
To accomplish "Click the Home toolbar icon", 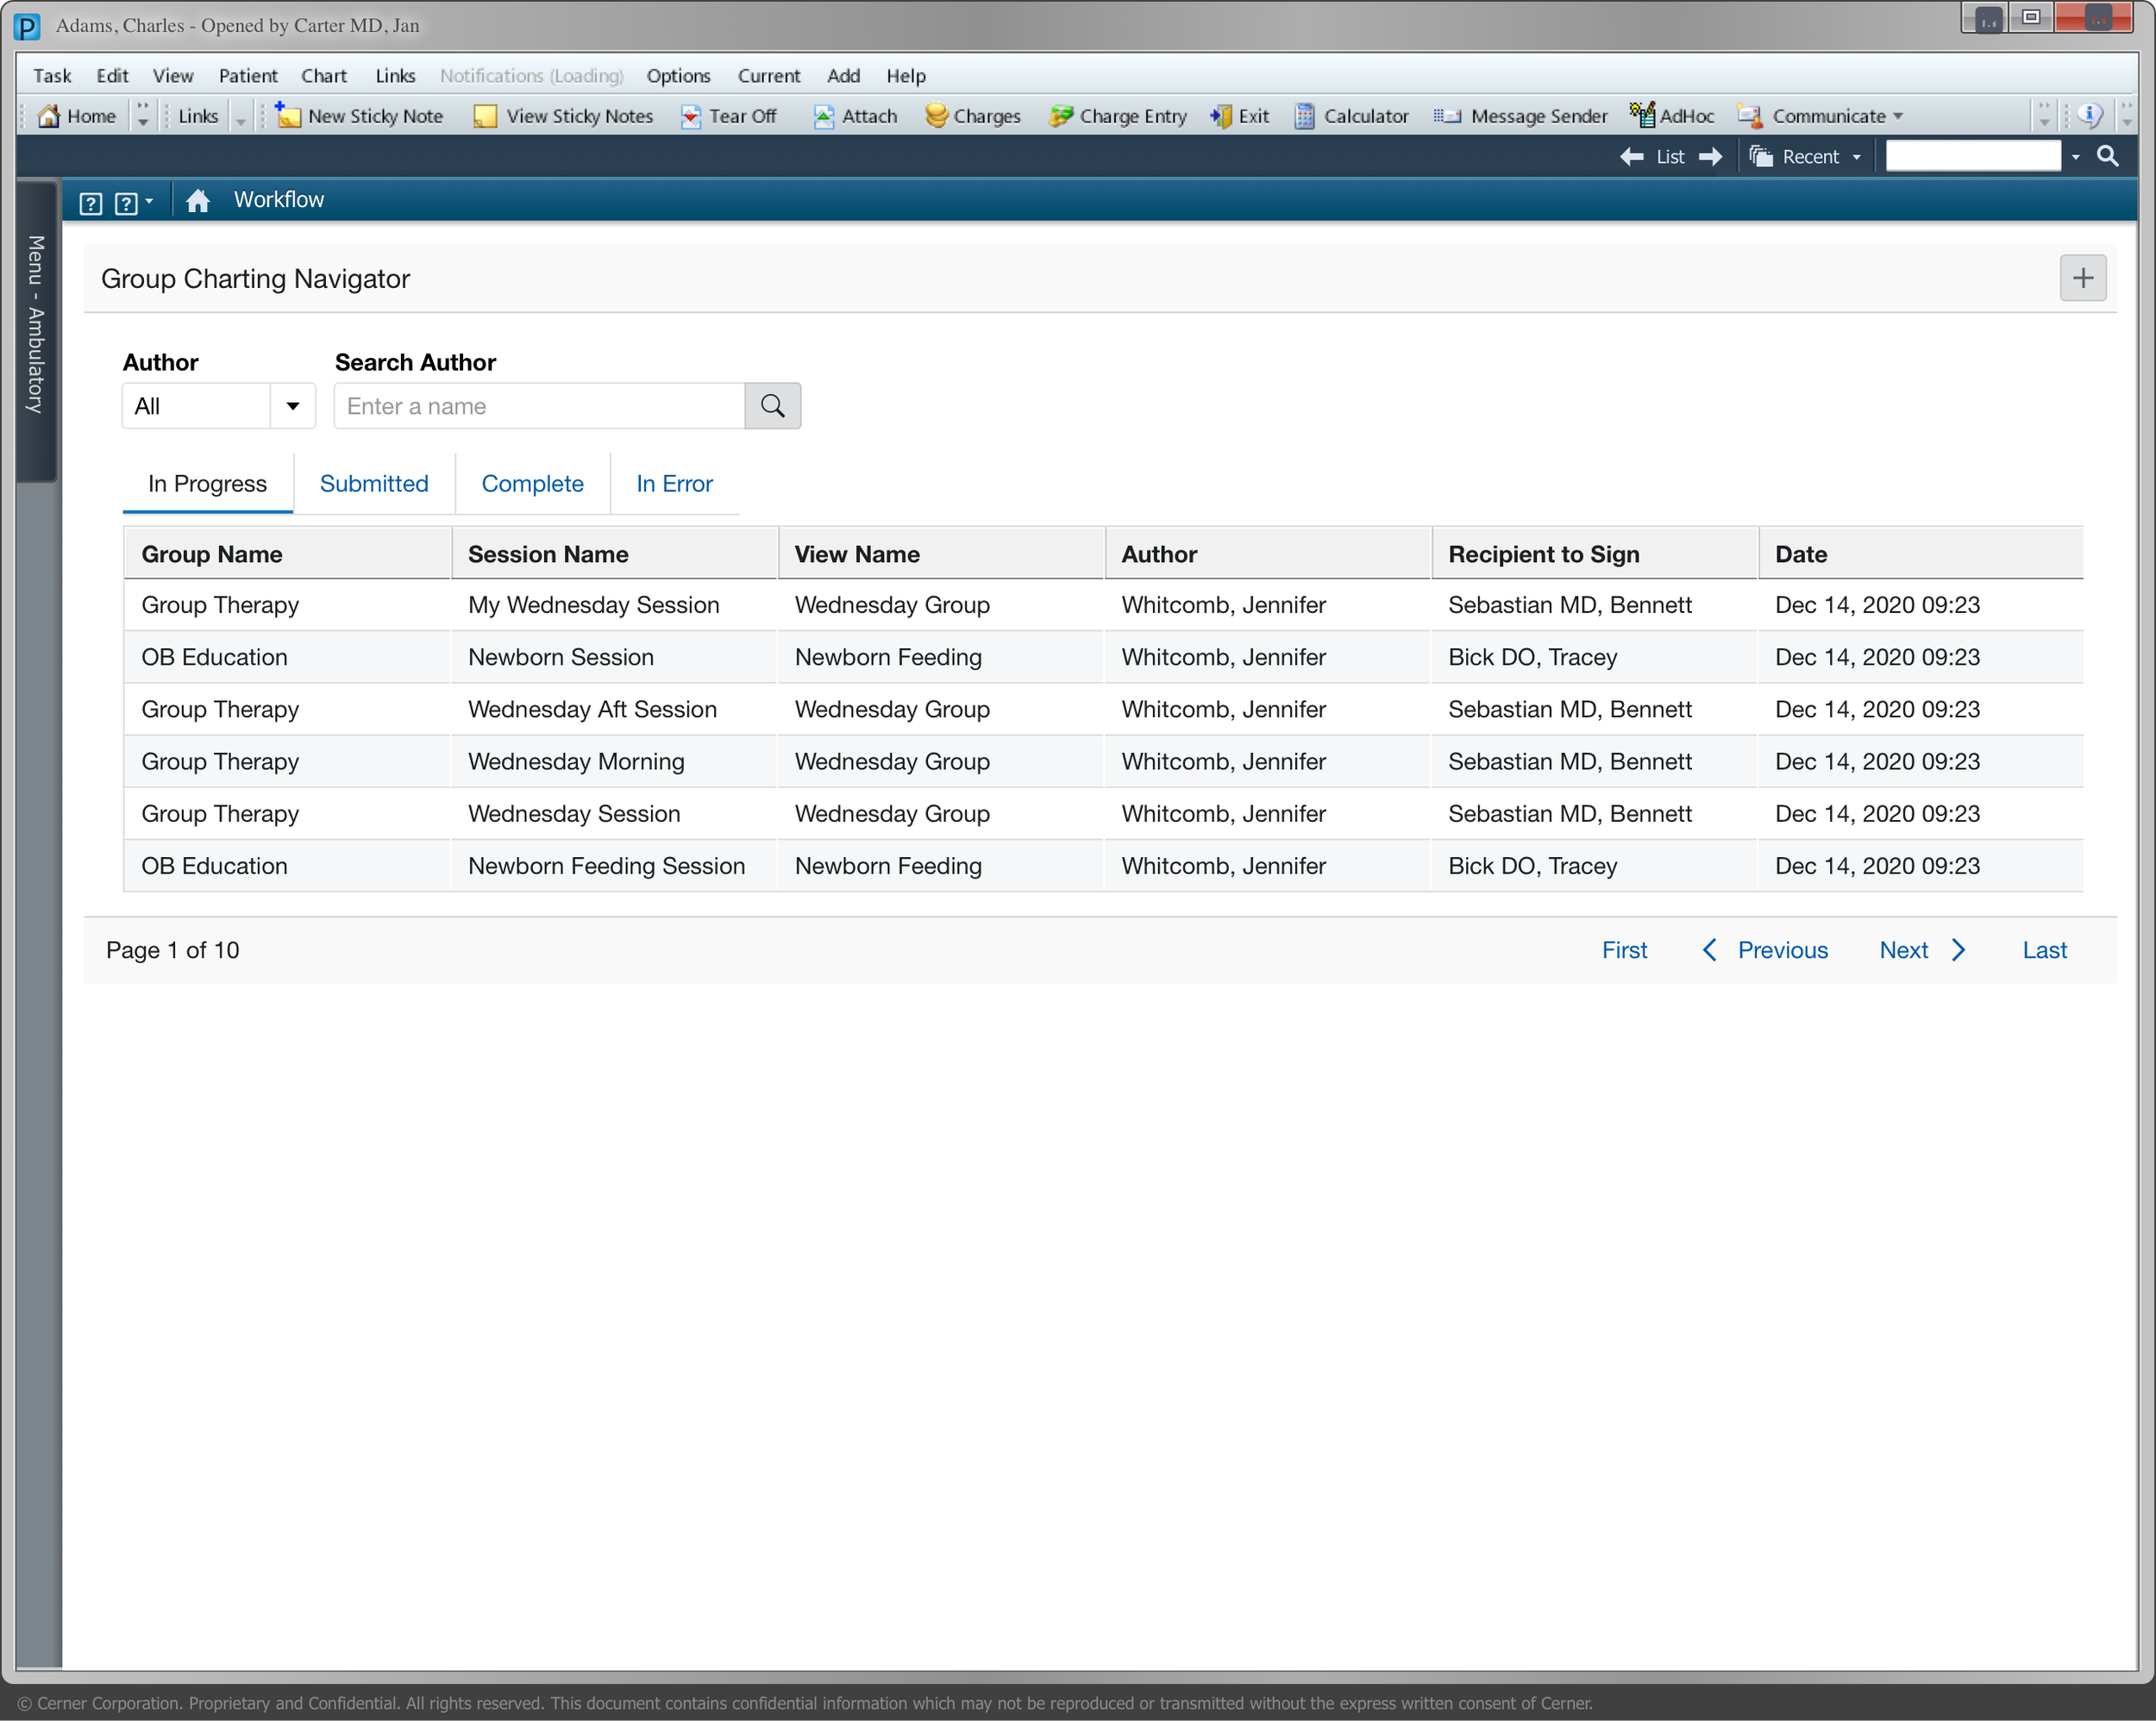I will pyautogui.click(x=76, y=116).
